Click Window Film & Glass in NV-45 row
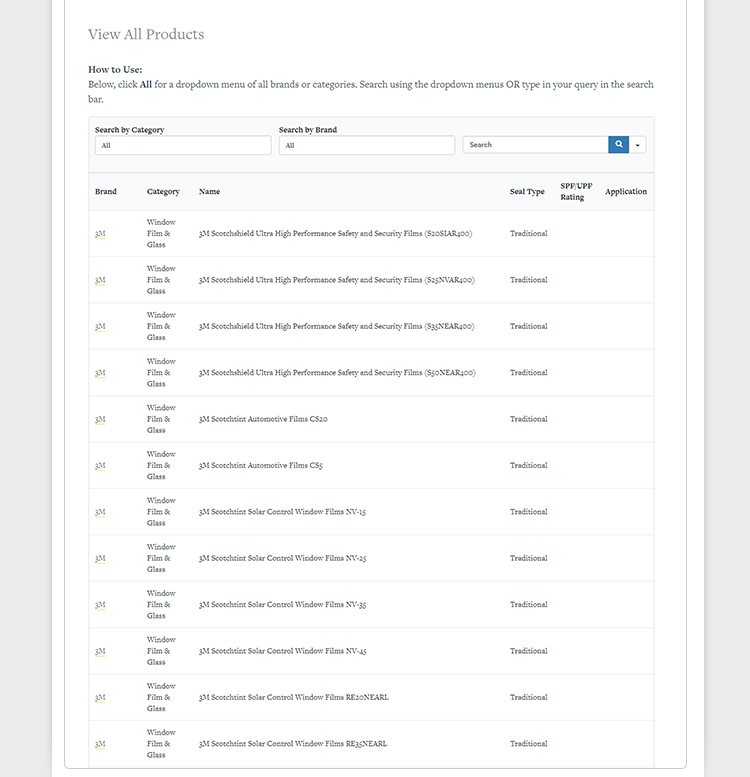The image size is (750, 777). 161,651
